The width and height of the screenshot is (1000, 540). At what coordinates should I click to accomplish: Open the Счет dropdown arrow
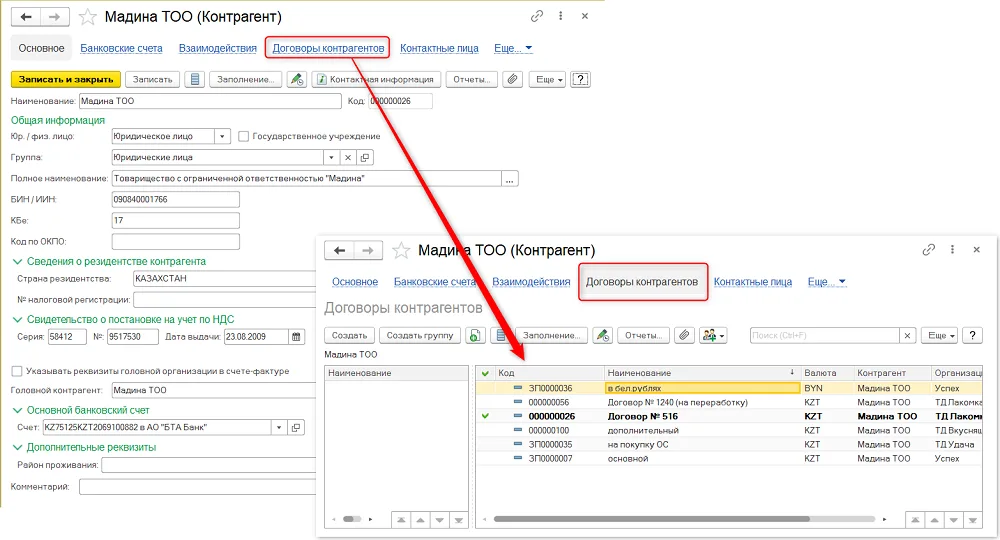tap(279, 427)
